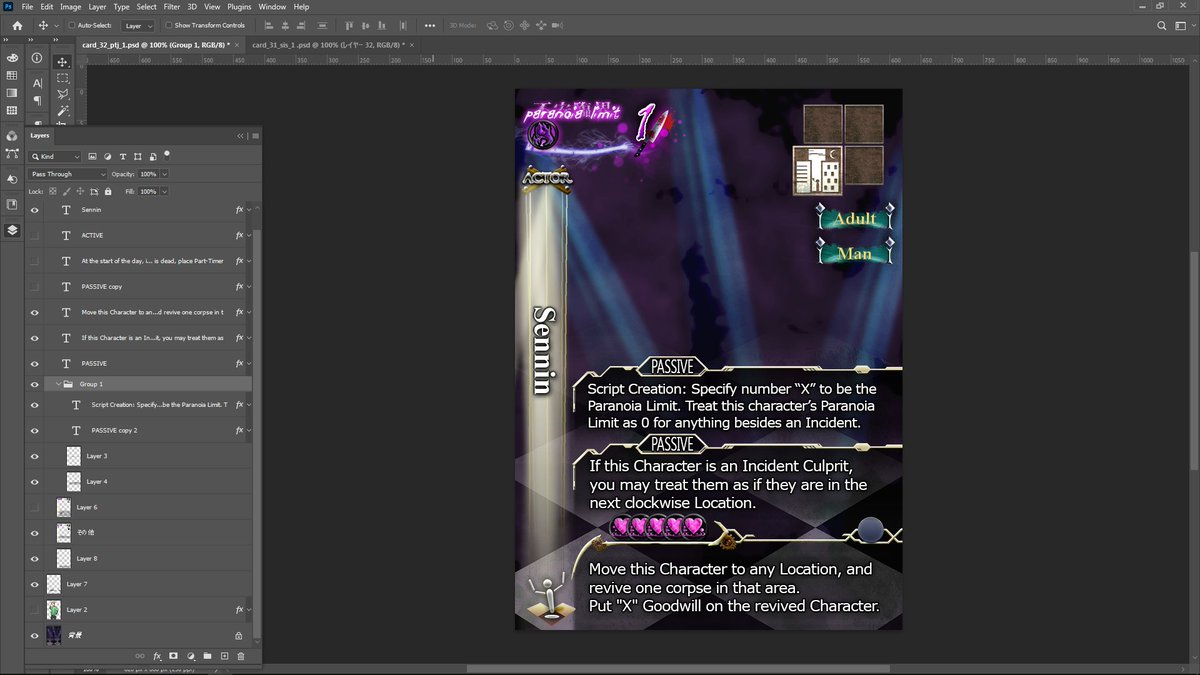Click the Home icon in options bar
Screen dimensions: 1200x675
tap(16, 25)
